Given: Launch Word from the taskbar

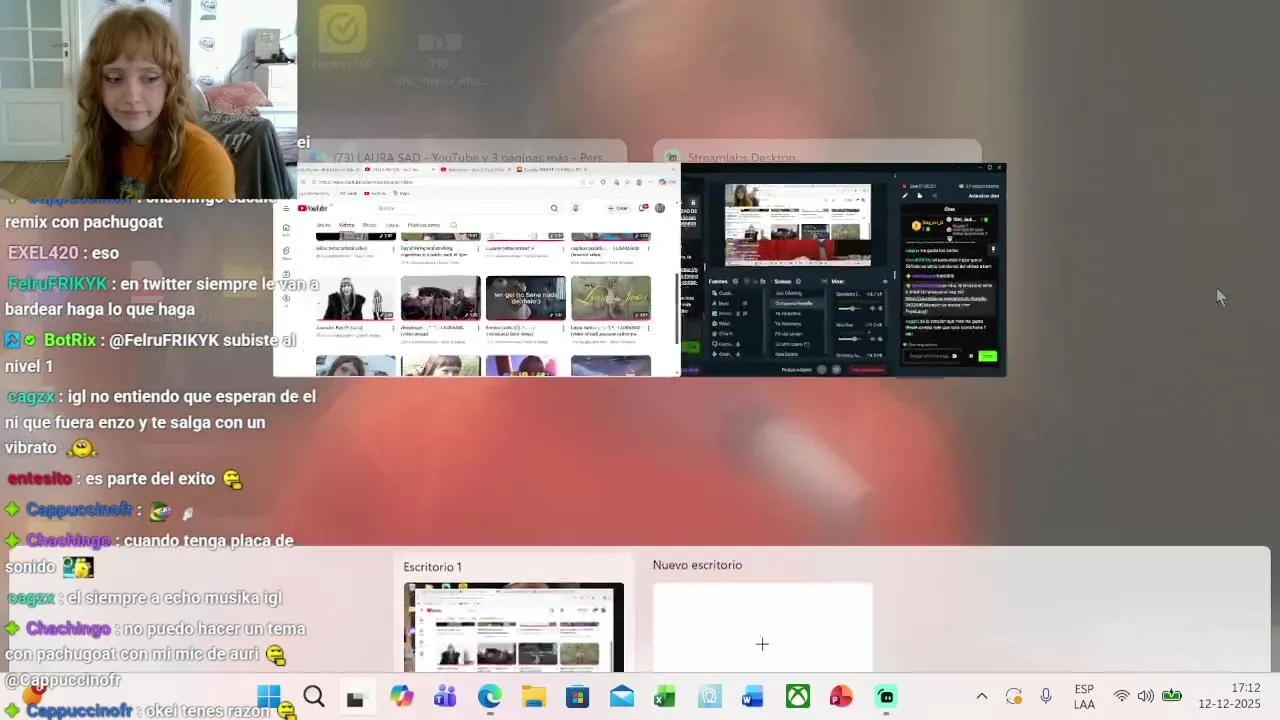Looking at the screenshot, I should click(753, 696).
